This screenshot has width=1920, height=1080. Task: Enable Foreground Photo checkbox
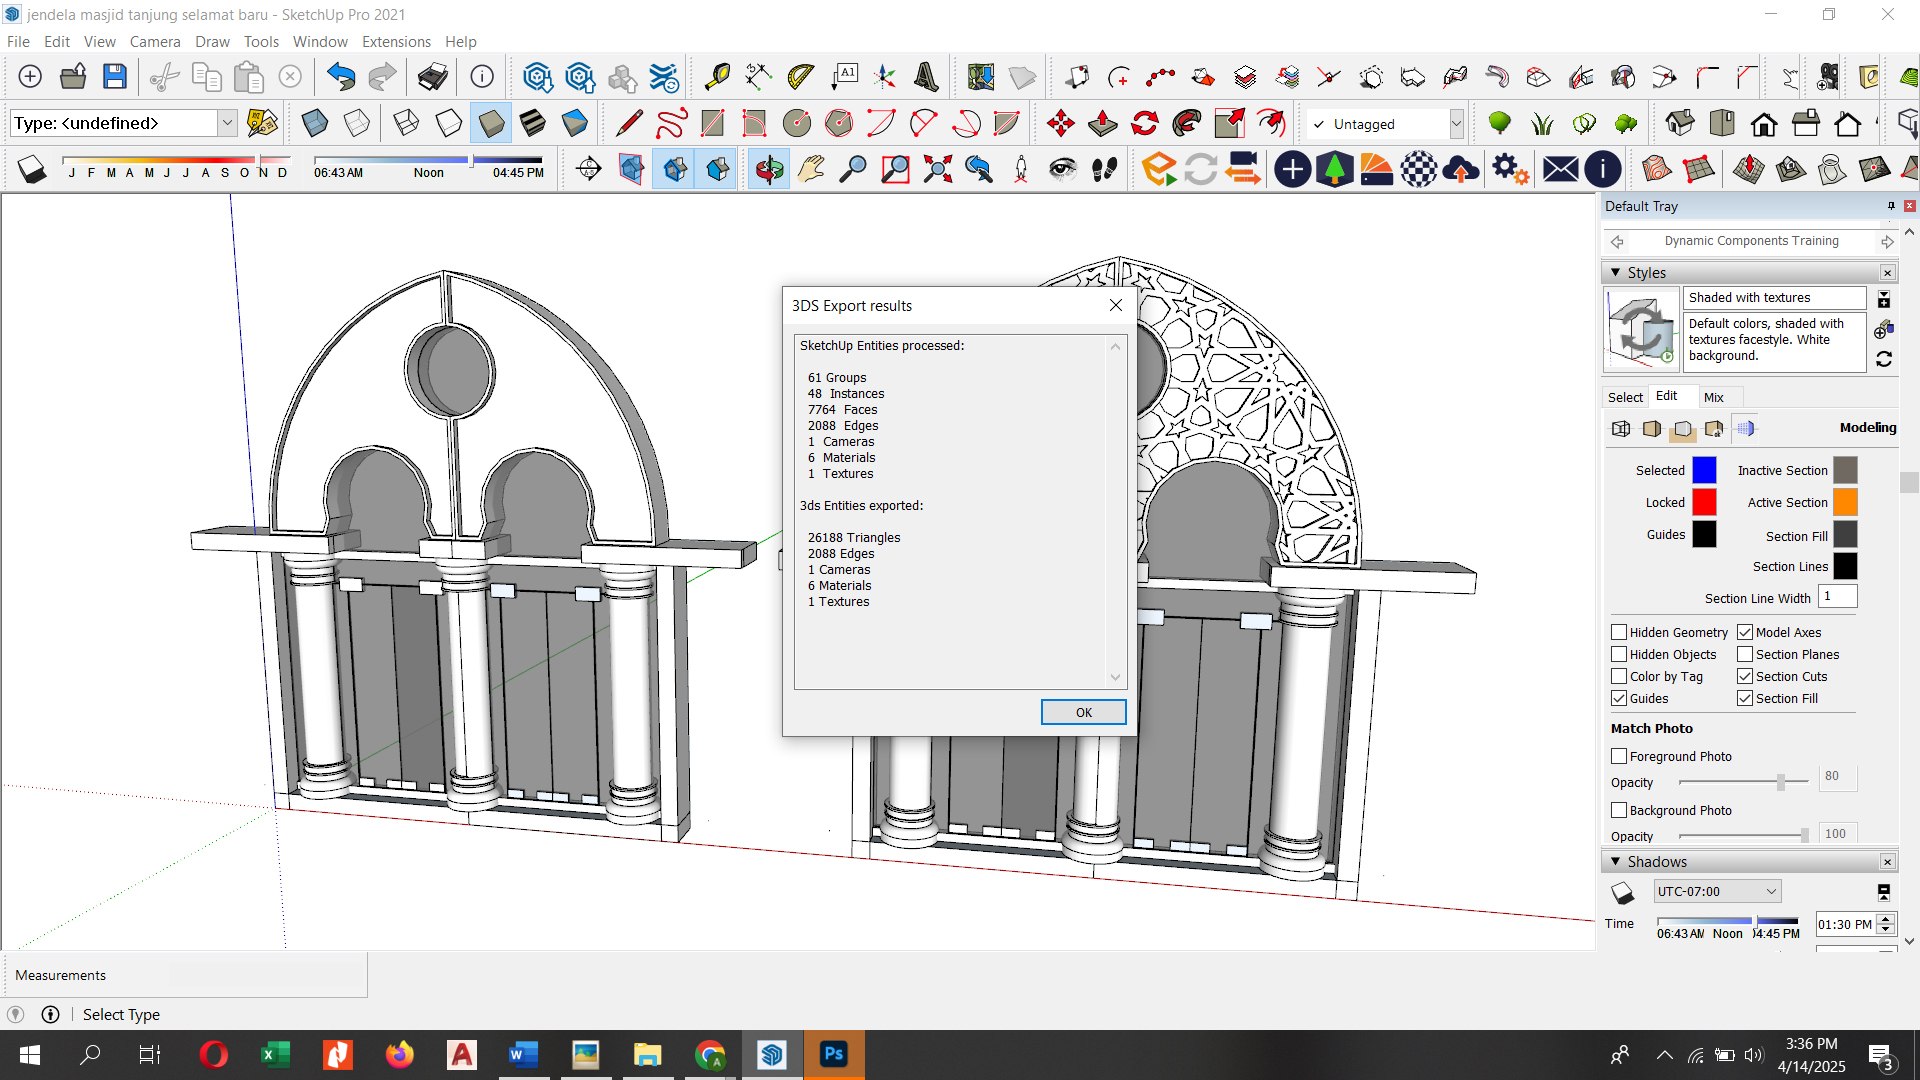[1619, 756]
